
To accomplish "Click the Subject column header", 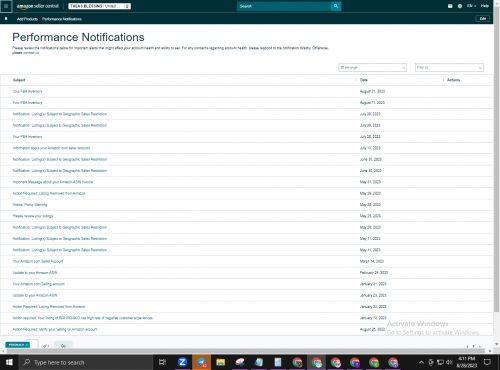I will tap(19, 80).
